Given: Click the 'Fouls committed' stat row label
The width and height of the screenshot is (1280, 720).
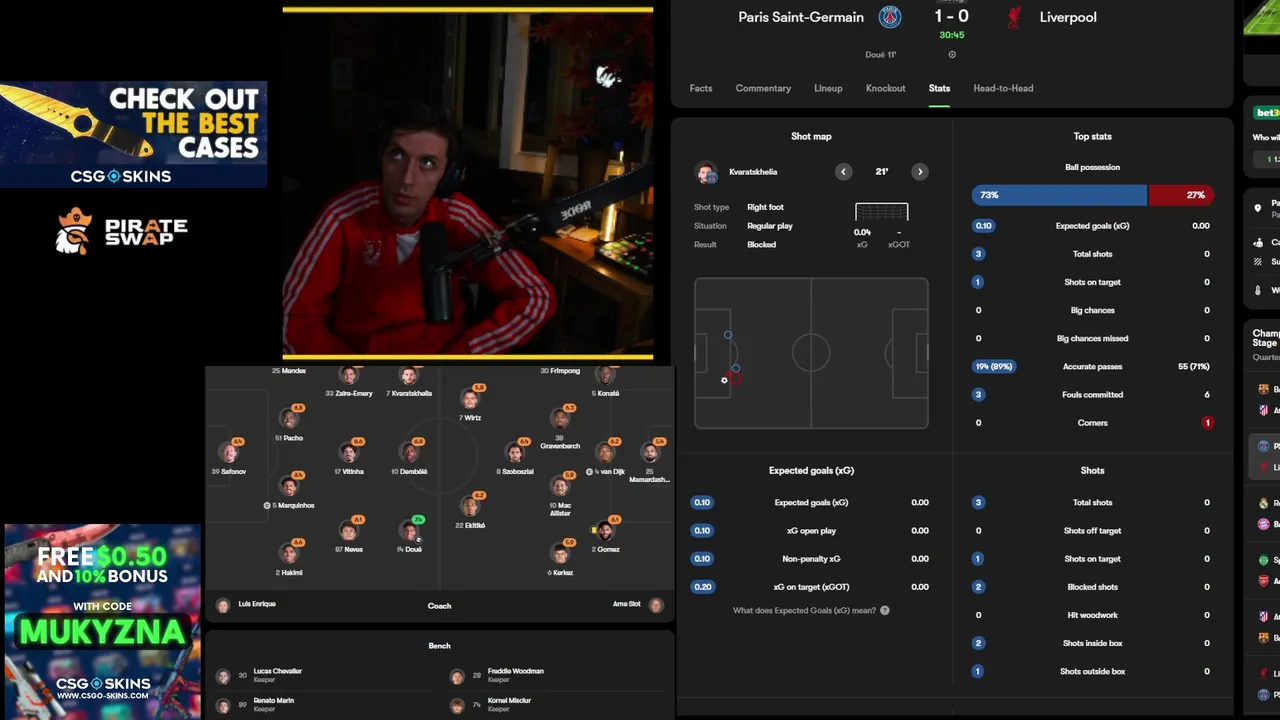Looking at the screenshot, I should click(1092, 395).
